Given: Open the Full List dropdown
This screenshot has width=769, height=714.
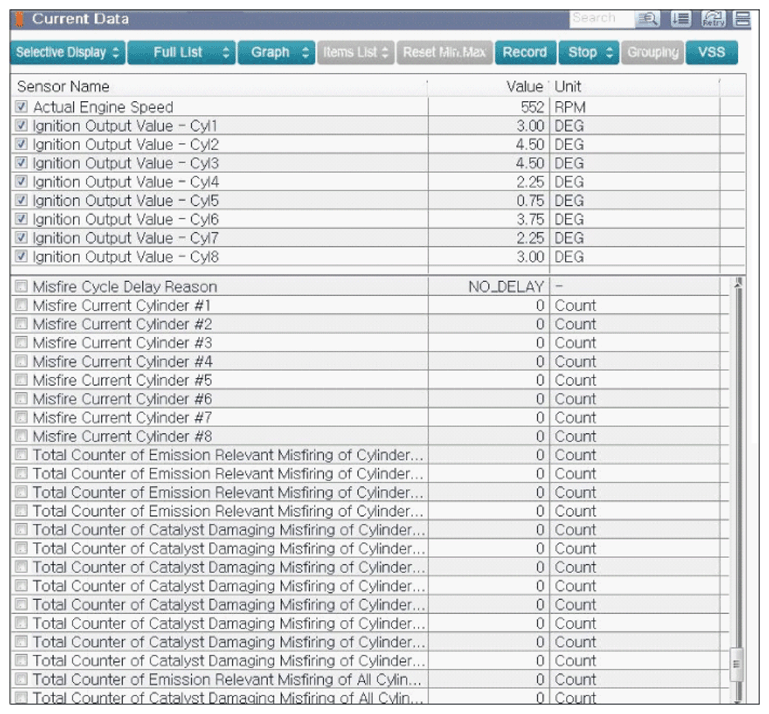Looking at the screenshot, I should click(x=181, y=52).
